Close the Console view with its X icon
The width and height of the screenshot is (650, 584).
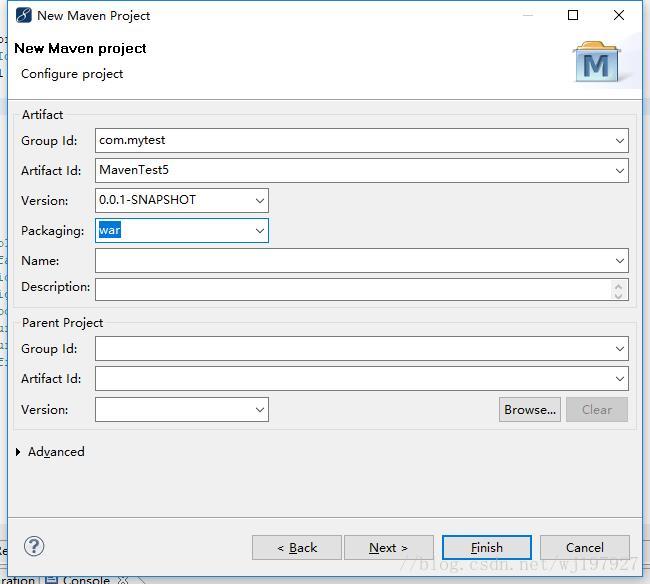(123, 580)
